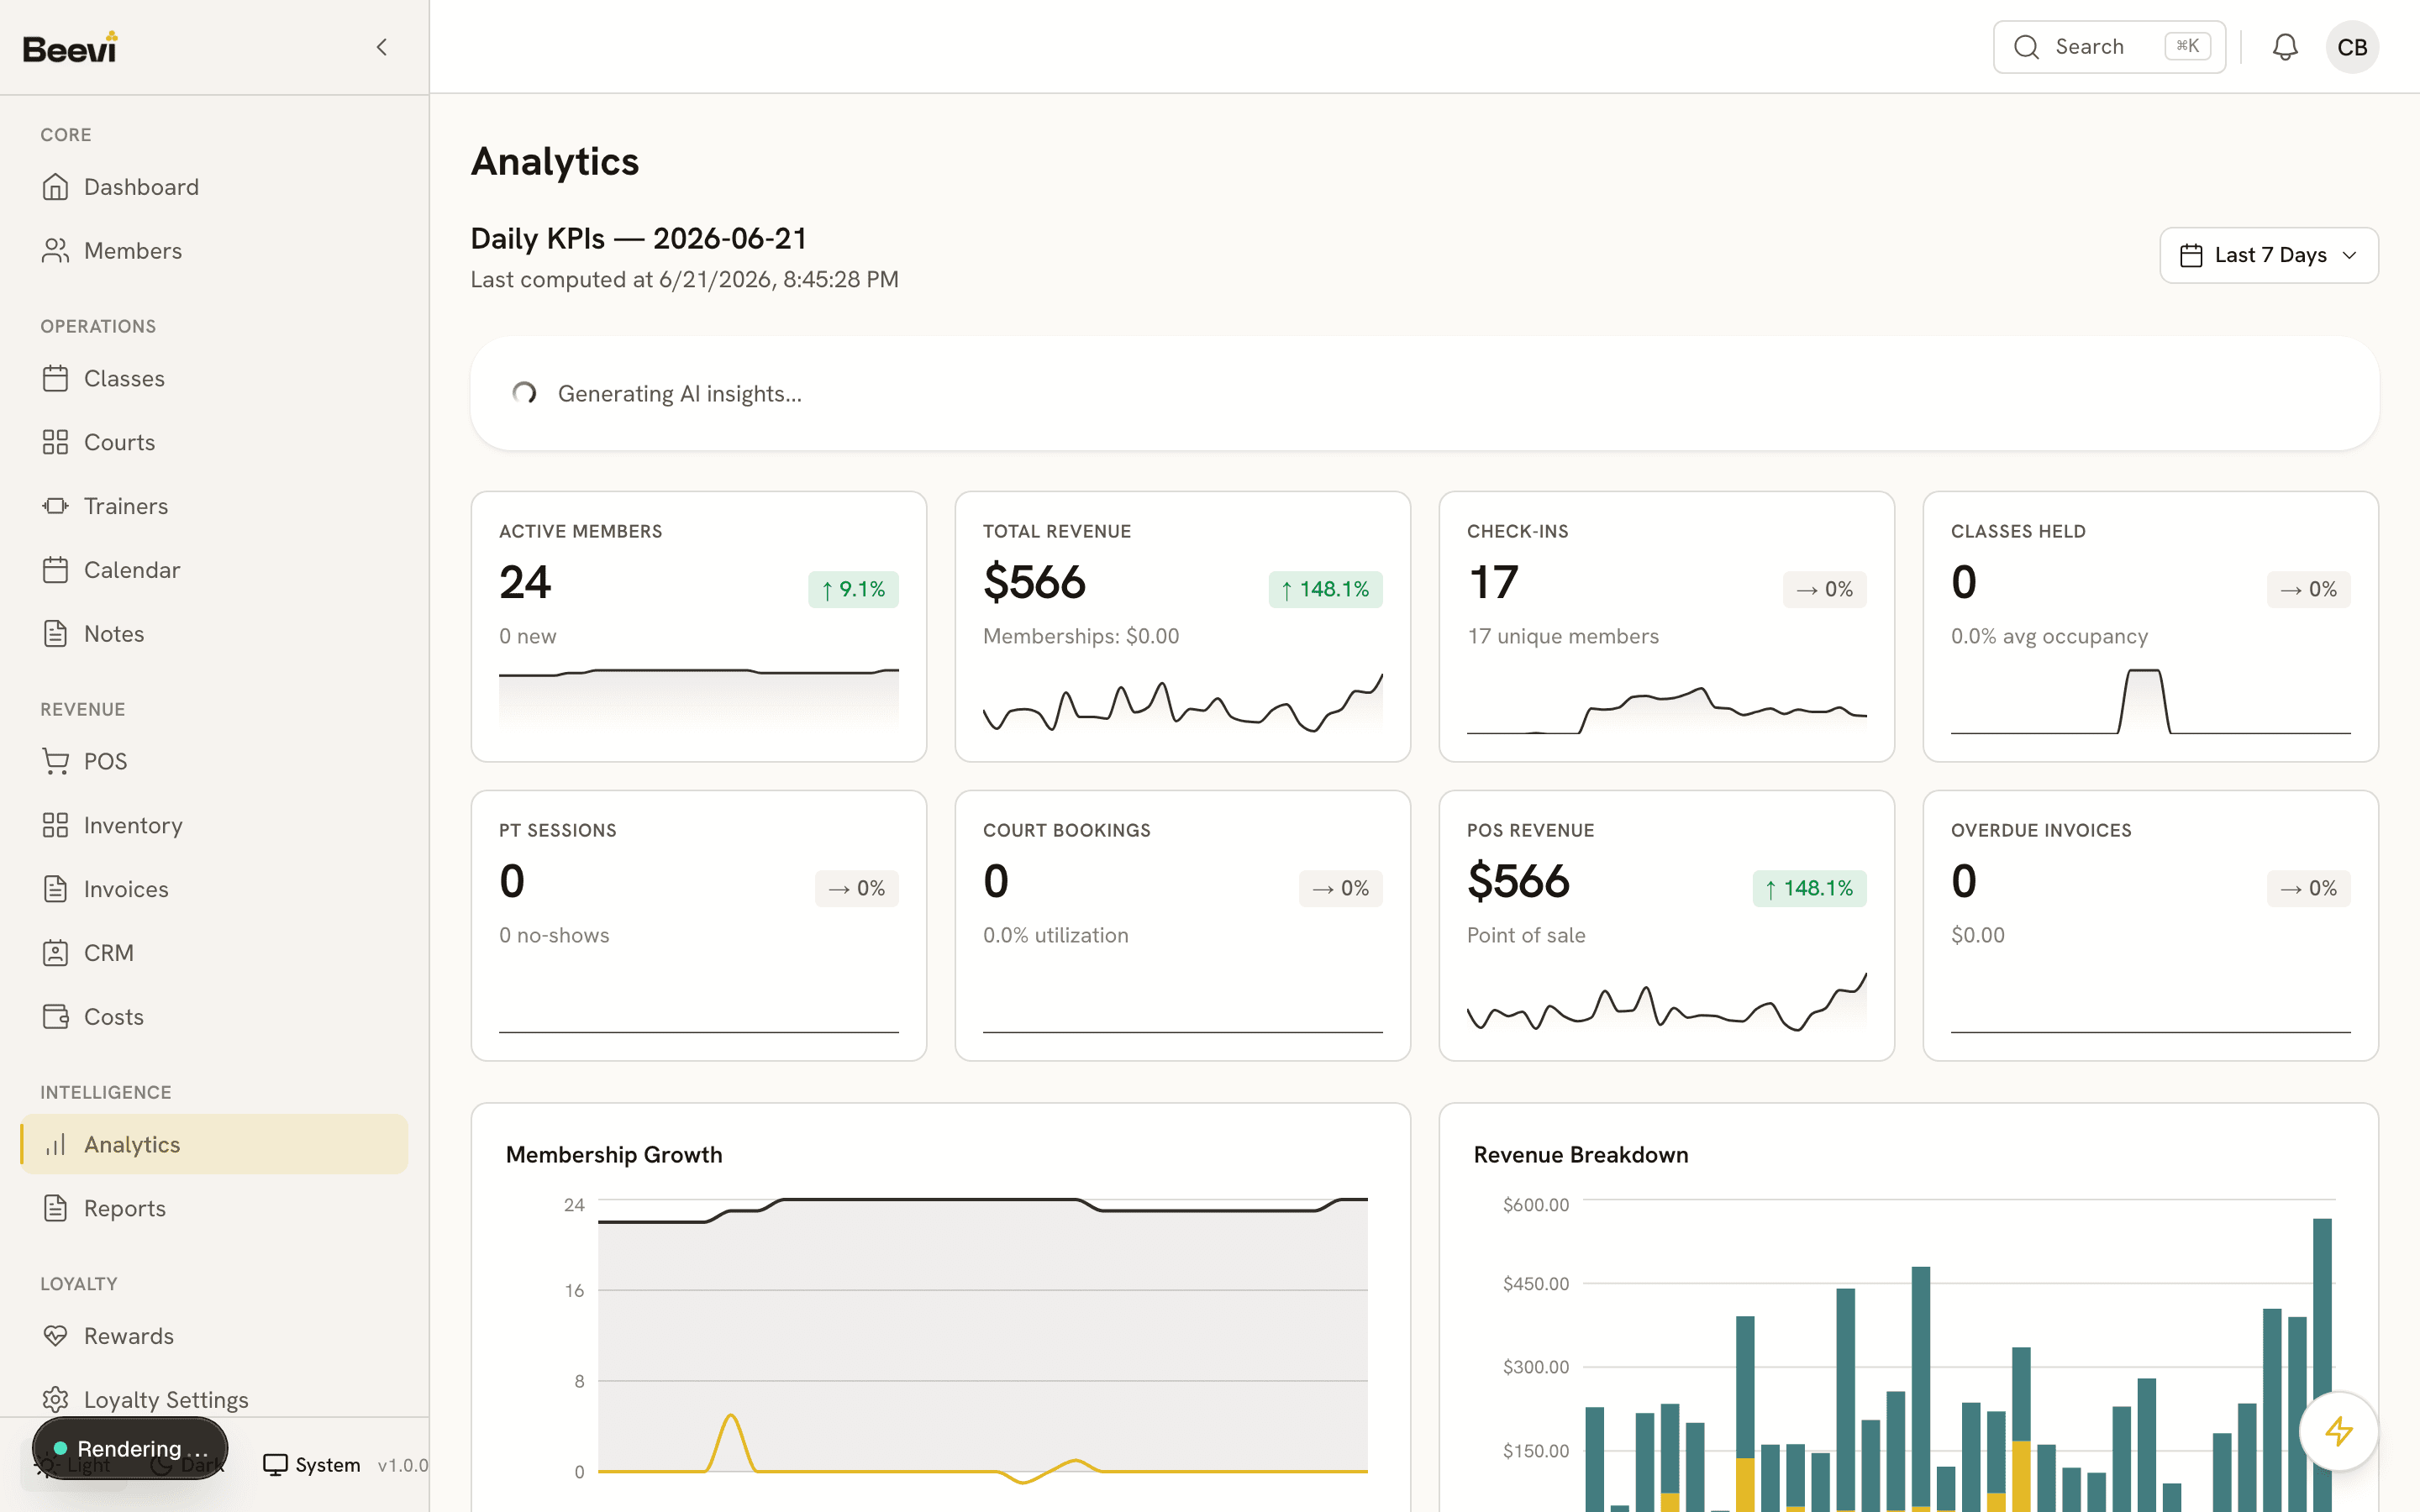Click the Beevi logo
Screen dimensions: 2420x1512
click(x=70, y=47)
